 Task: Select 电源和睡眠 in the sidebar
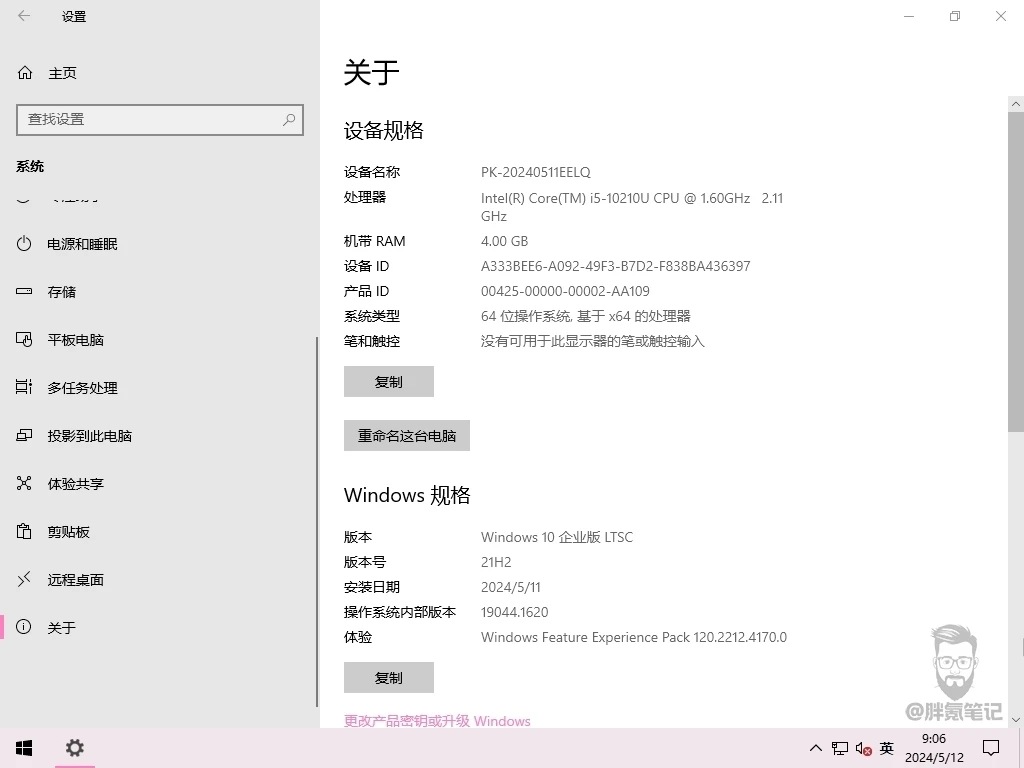pyautogui.click(x=82, y=244)
